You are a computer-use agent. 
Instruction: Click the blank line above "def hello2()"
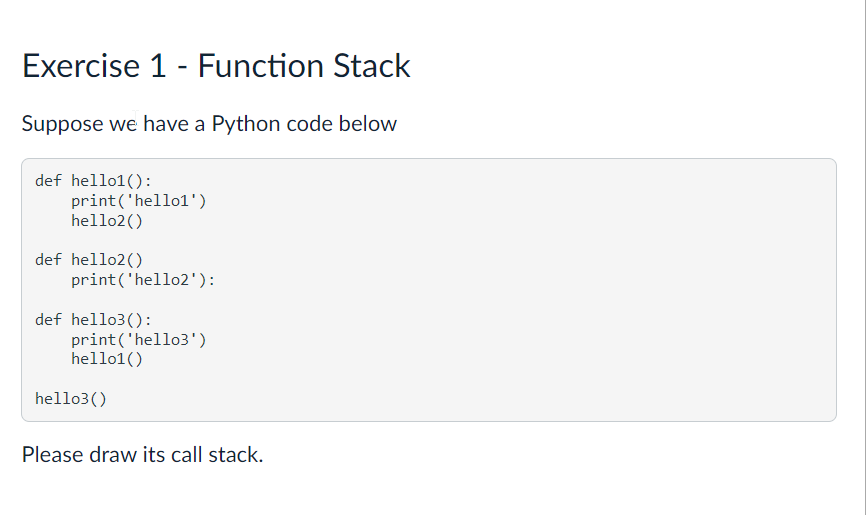(x=429, y=240)
